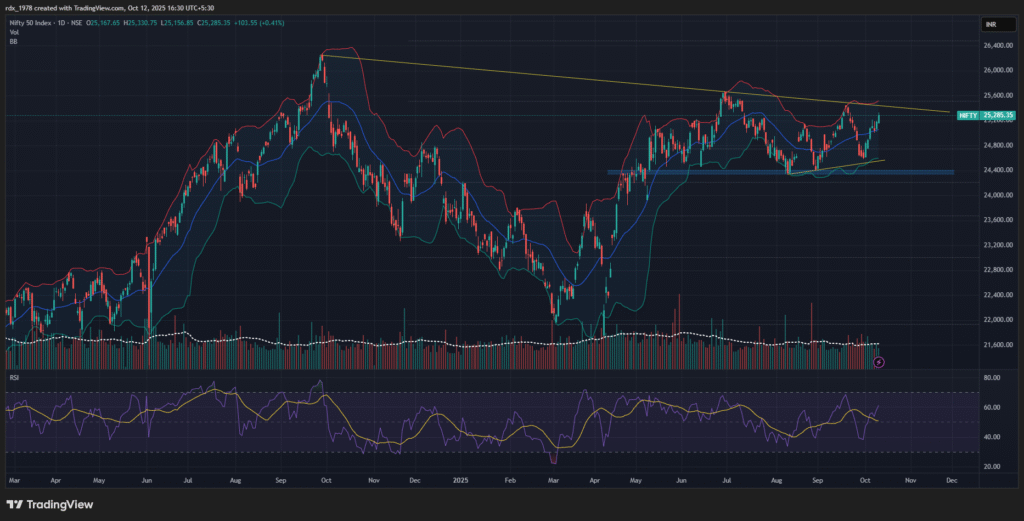The image size is (1024, 521).
Task: Click the purple lightning bolt icon
Action: (878, 362)
